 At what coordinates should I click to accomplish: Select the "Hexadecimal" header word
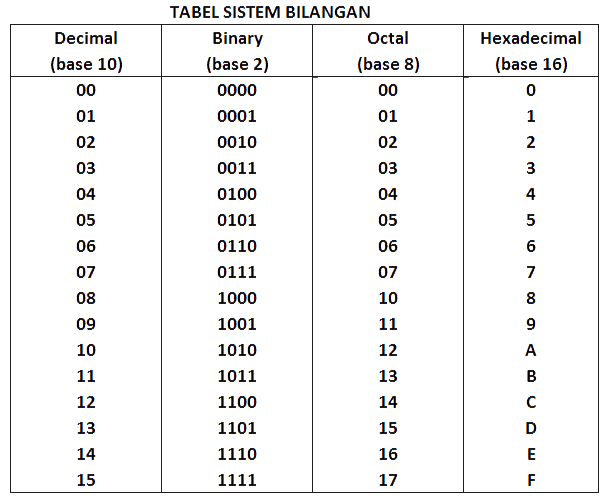click(531, 38)
